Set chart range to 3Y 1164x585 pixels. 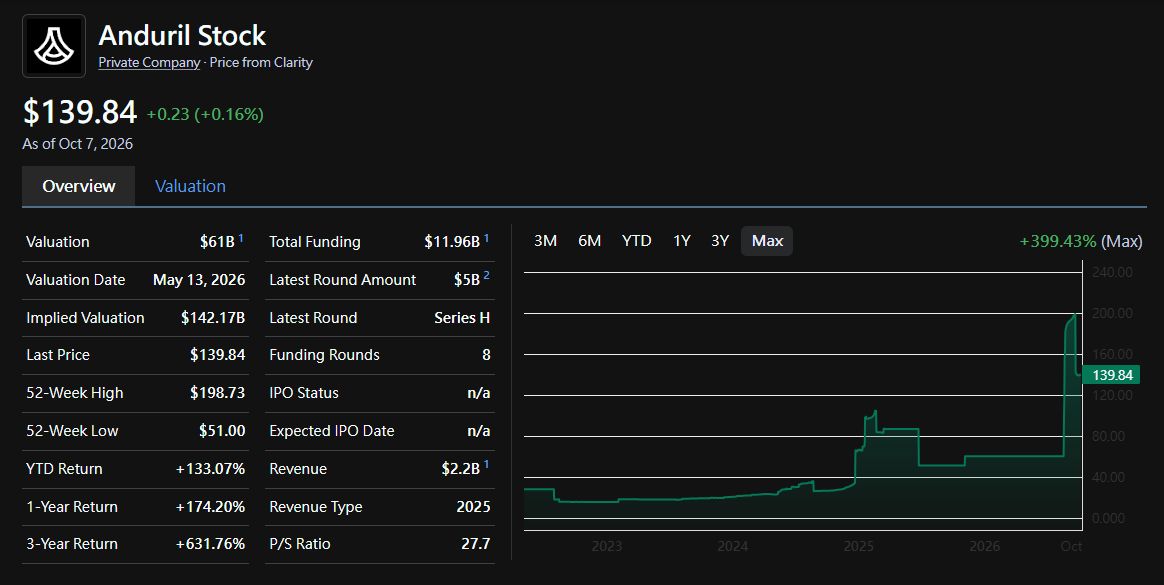720,241
